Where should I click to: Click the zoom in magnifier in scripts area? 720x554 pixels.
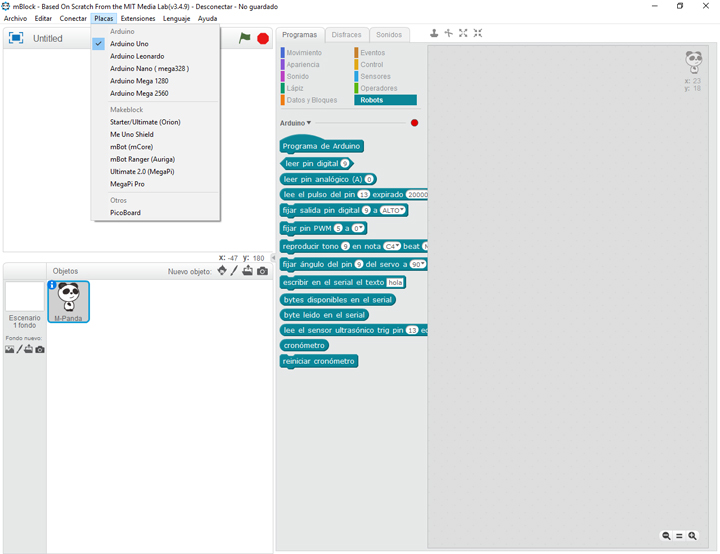pos(692,536)
